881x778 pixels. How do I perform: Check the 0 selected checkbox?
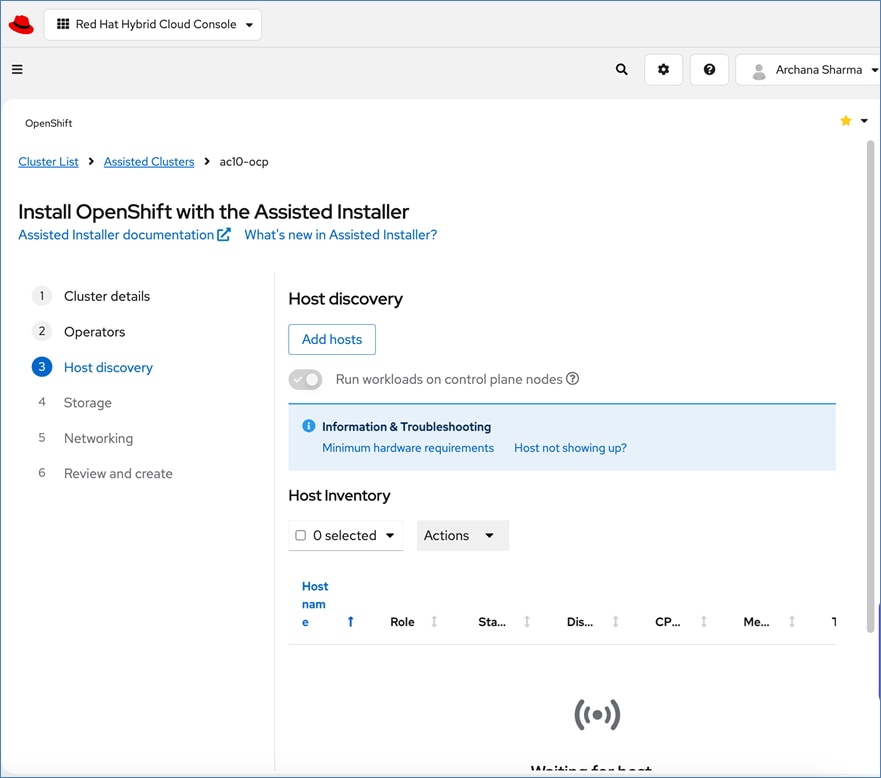pos(301,535)
